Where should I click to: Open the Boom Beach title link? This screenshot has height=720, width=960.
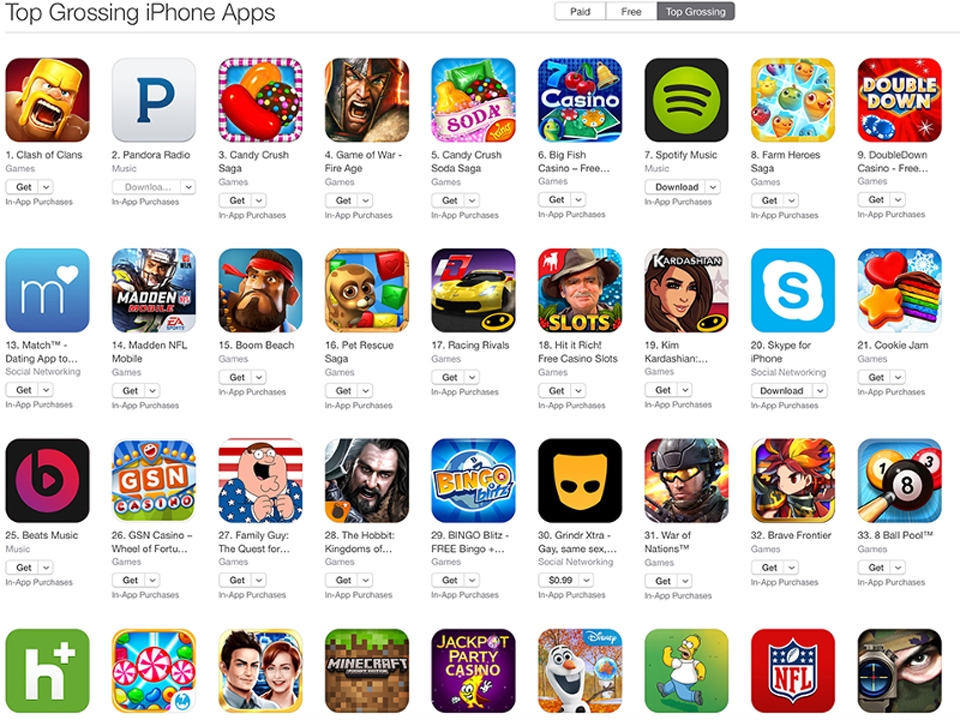(256, 345)
